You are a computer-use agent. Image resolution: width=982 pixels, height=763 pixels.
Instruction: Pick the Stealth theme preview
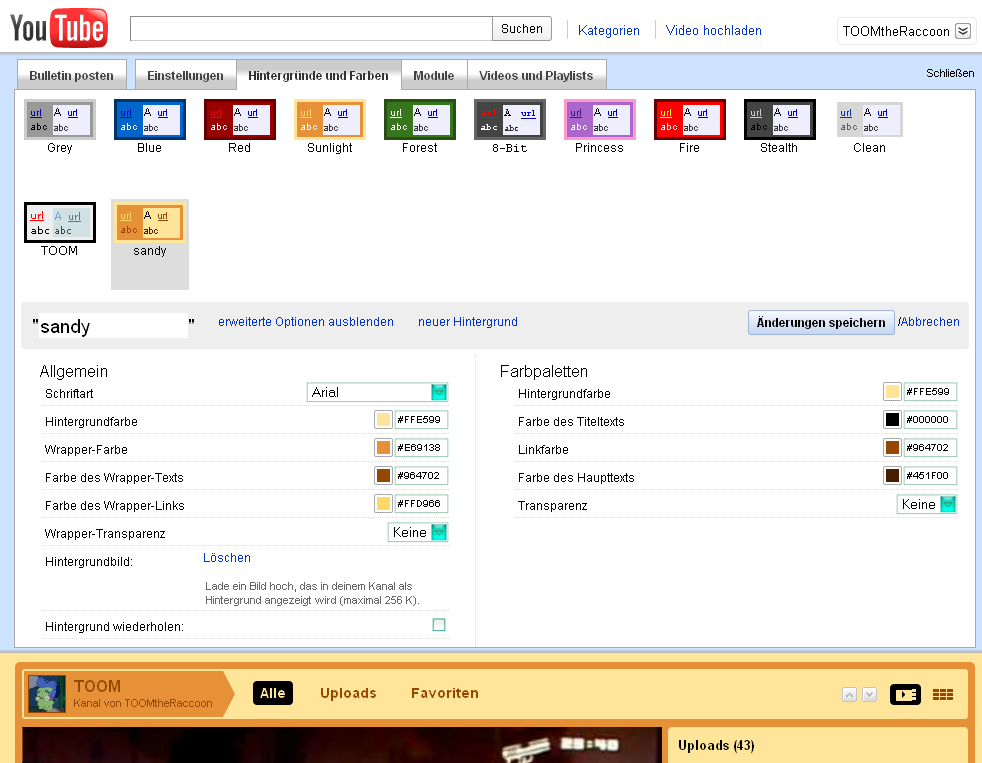(x=780, y=119)
